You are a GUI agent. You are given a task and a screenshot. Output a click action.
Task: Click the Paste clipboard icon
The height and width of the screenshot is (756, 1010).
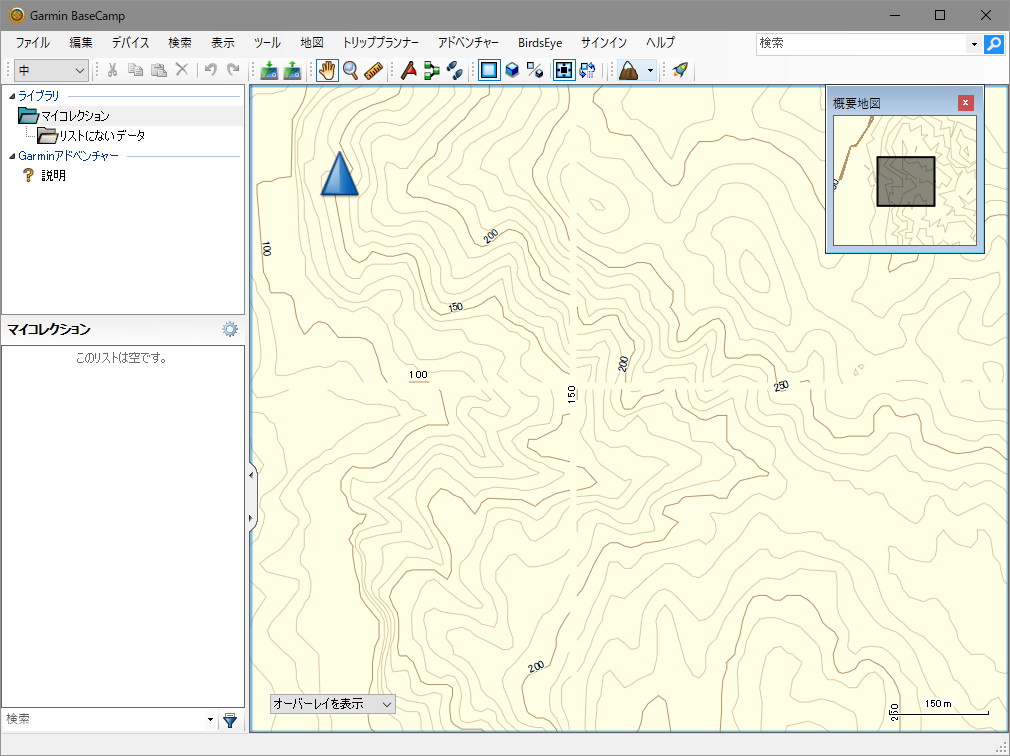158,70
